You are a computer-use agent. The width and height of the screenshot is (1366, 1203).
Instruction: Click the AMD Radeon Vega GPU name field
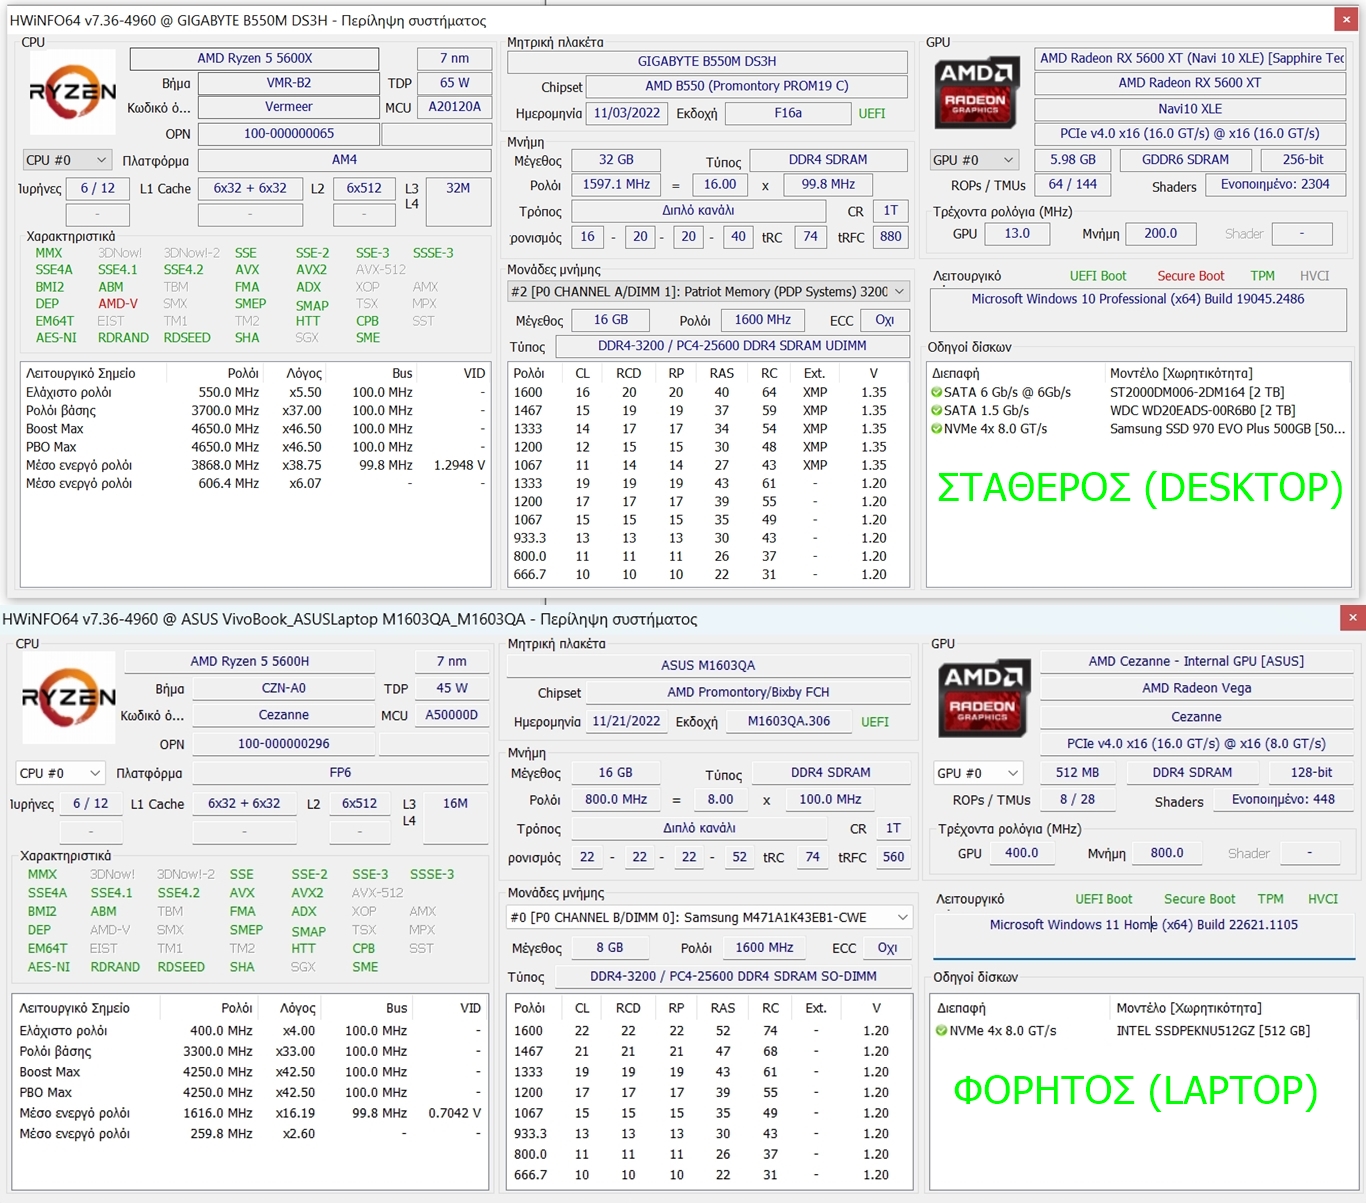(1196, 688)
